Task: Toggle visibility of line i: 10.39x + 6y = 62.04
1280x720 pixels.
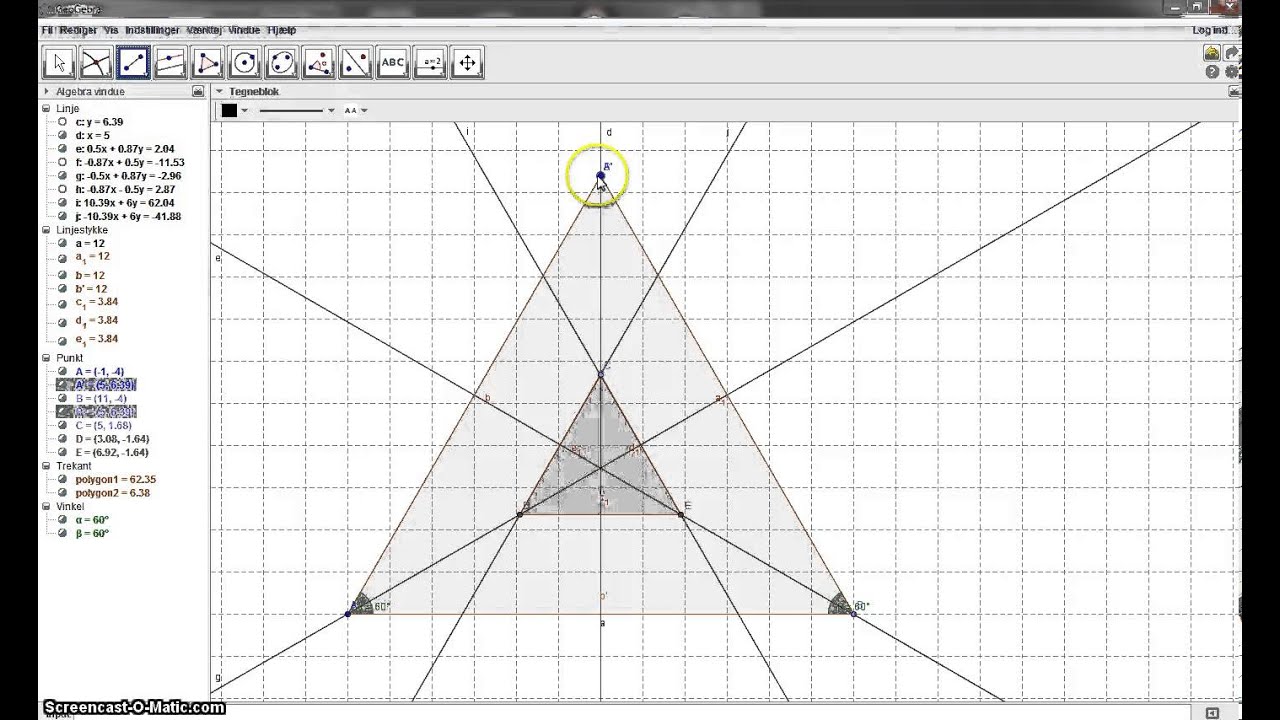Action: coord(62,203)
